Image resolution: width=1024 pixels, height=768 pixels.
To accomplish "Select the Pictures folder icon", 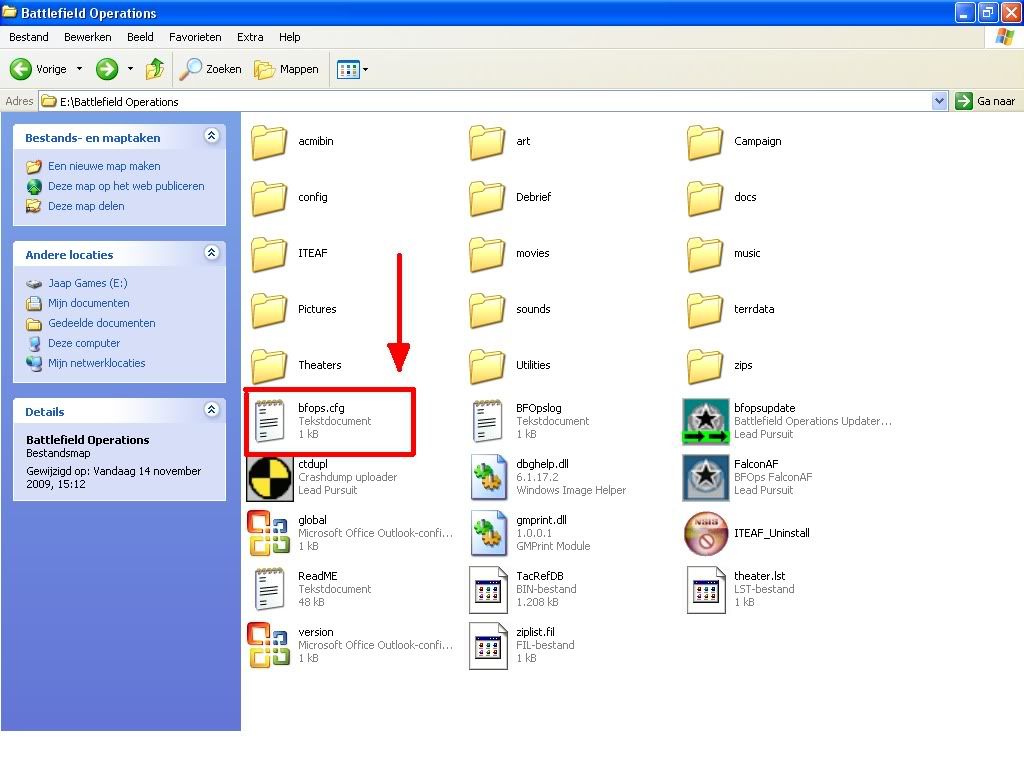I will pyautogui.click(x=269, y=310).
